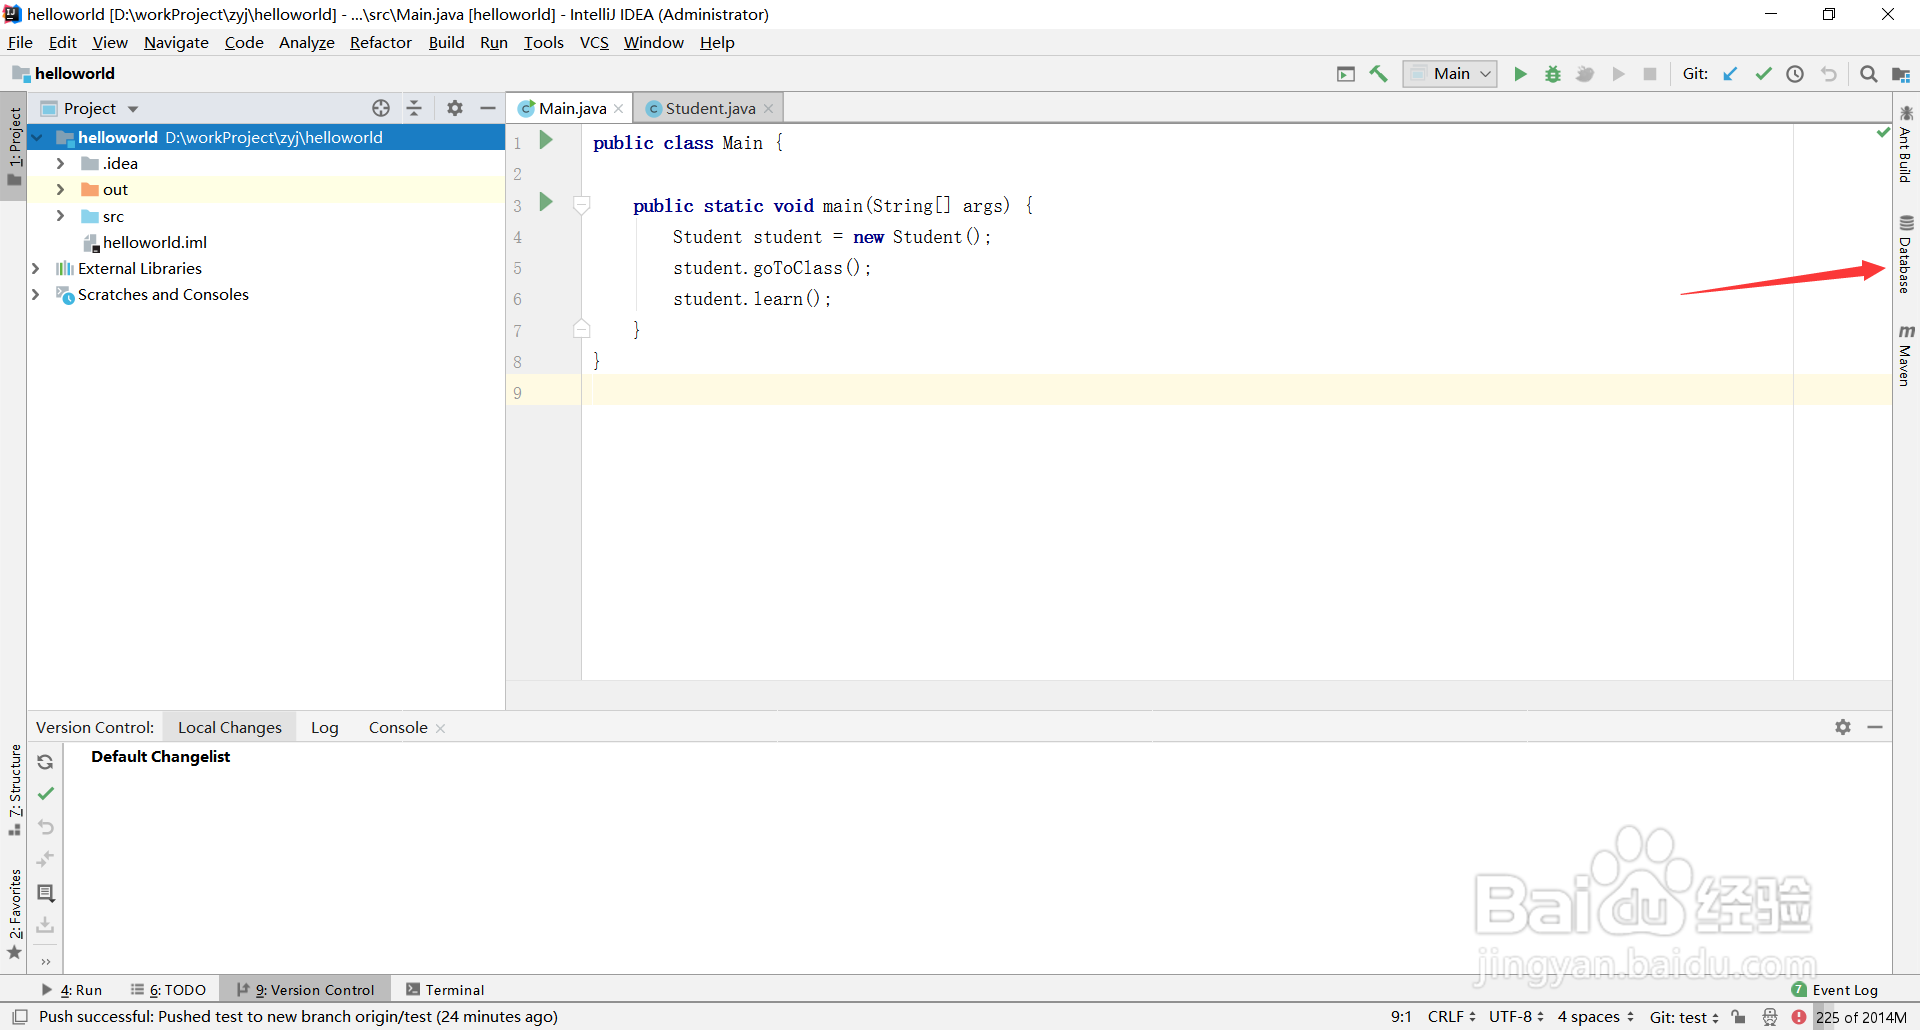The height and width of the screenshot is (1030, 1920).
Task: Select the helloworld.iml file
Action: click(x=155, y=242)
